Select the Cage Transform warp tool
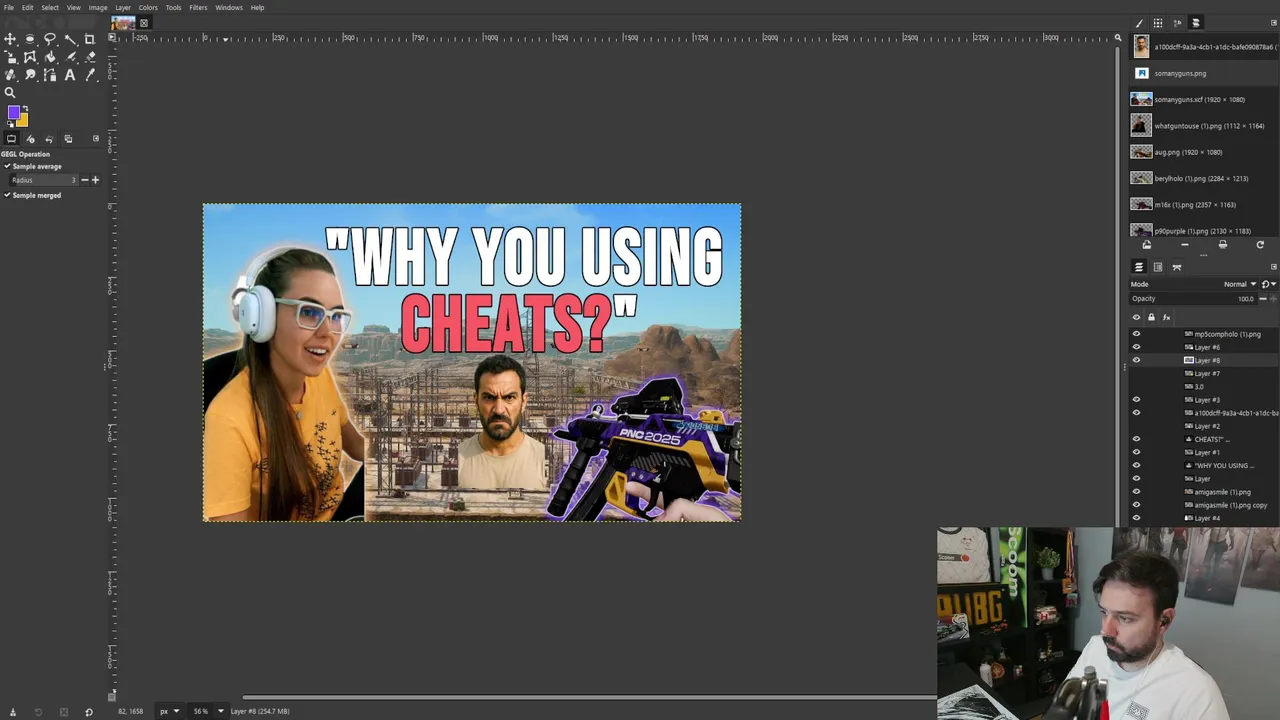The width and height of the screenshot is (1280, 720). 30,57
